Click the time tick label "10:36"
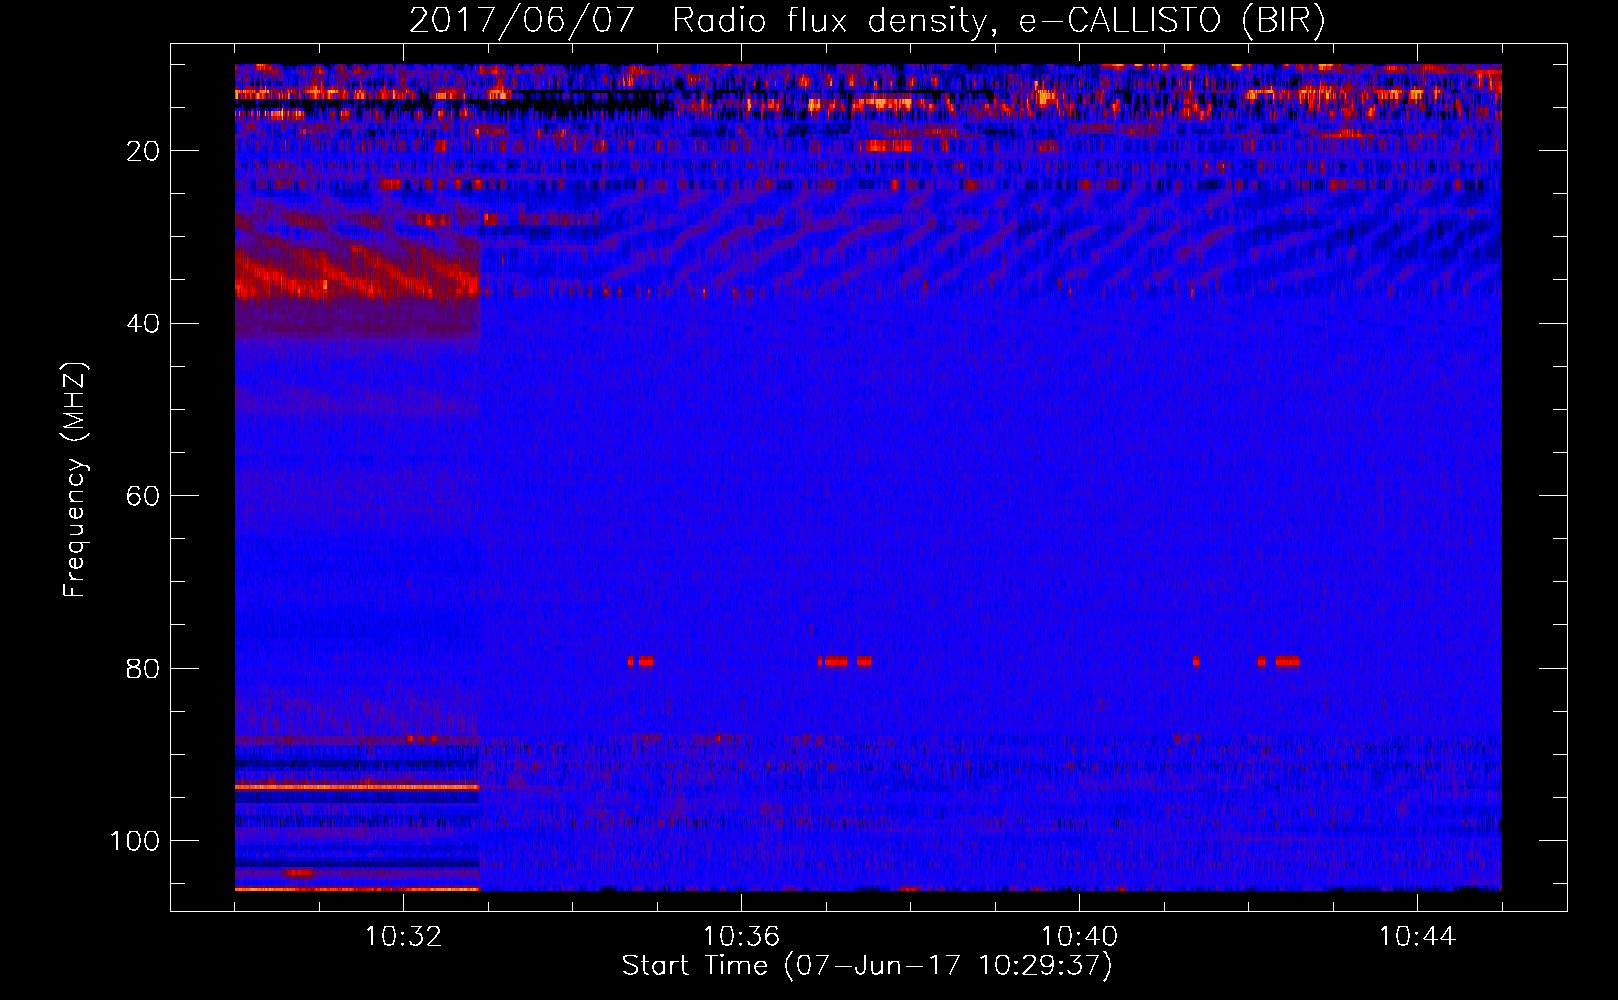Viewport: 1618px width, 1000px height. pyautogui.click(x=741, y=937)
